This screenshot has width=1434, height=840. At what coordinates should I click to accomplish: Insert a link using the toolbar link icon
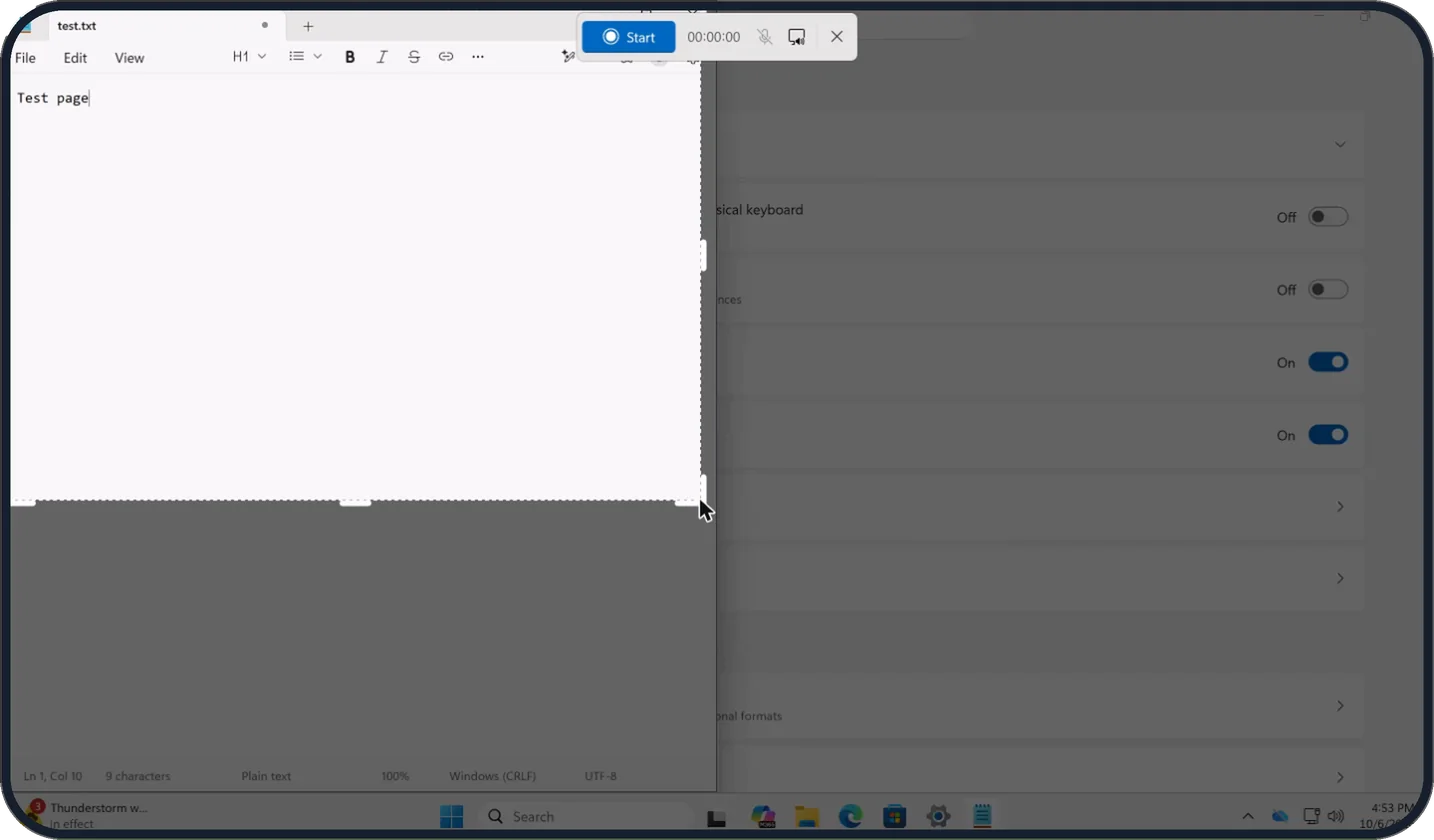point(446,57)
